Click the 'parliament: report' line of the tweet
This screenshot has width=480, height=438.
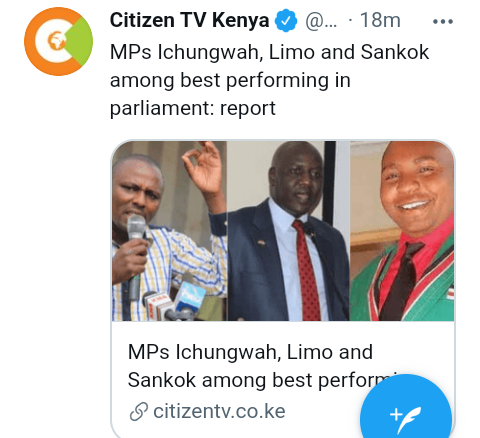(x=193, y=108)
